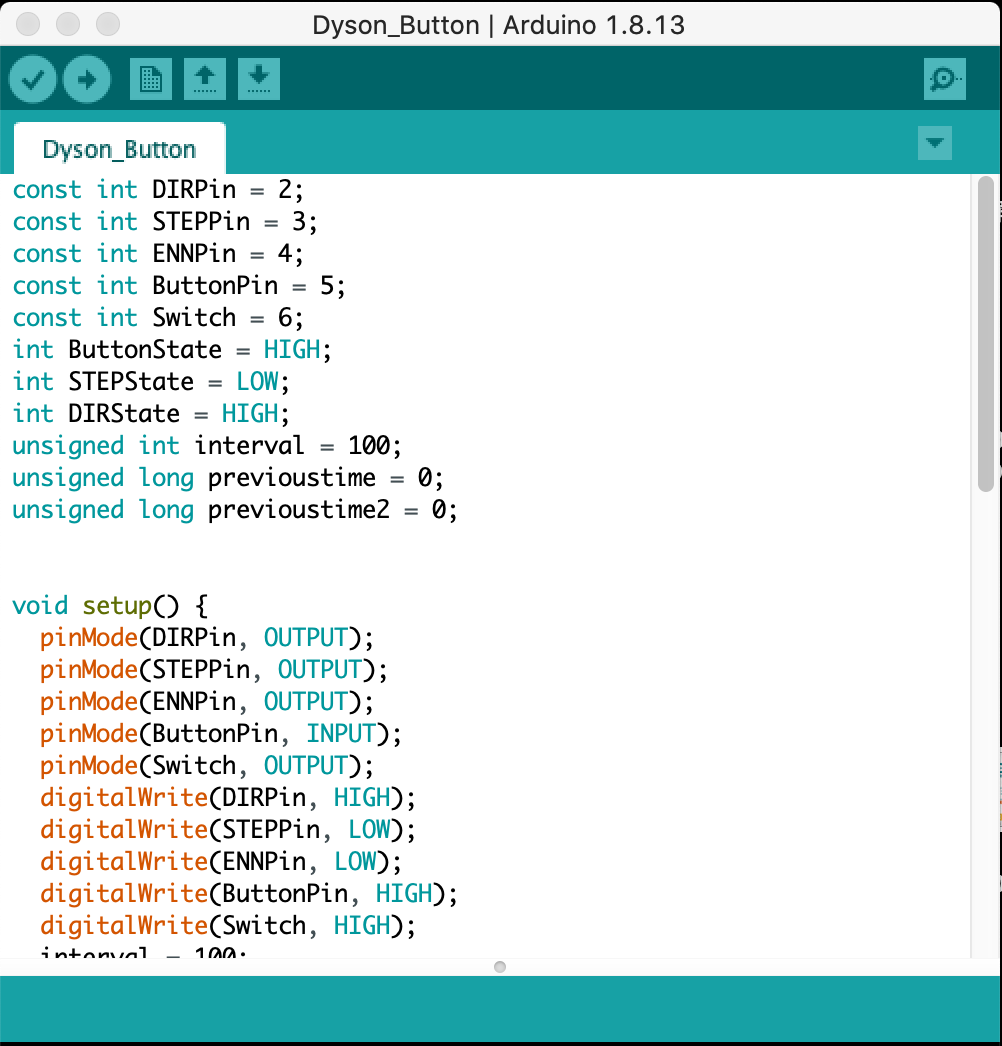Click the line 'unsigned long previoustime = 0;'
This screenshot has height=1046, width=1002.
[228, 478]
